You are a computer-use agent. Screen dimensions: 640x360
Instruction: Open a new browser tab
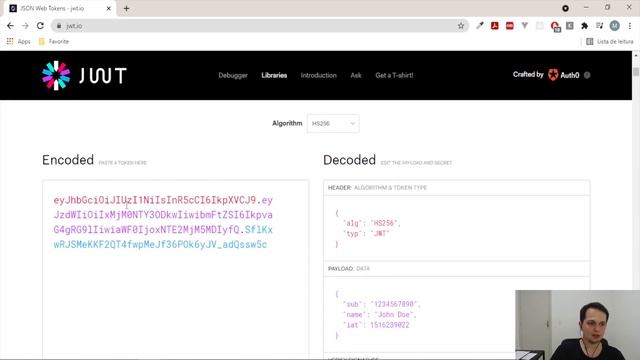pyautogui.click(x=127, y=8)
